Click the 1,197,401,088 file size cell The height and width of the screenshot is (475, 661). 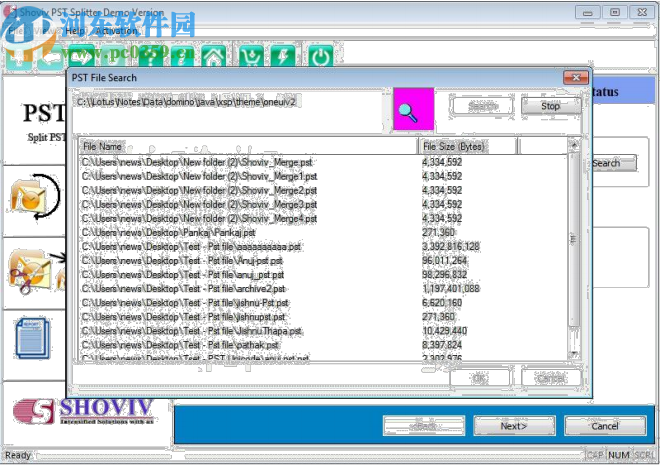[x=451, y=289]
